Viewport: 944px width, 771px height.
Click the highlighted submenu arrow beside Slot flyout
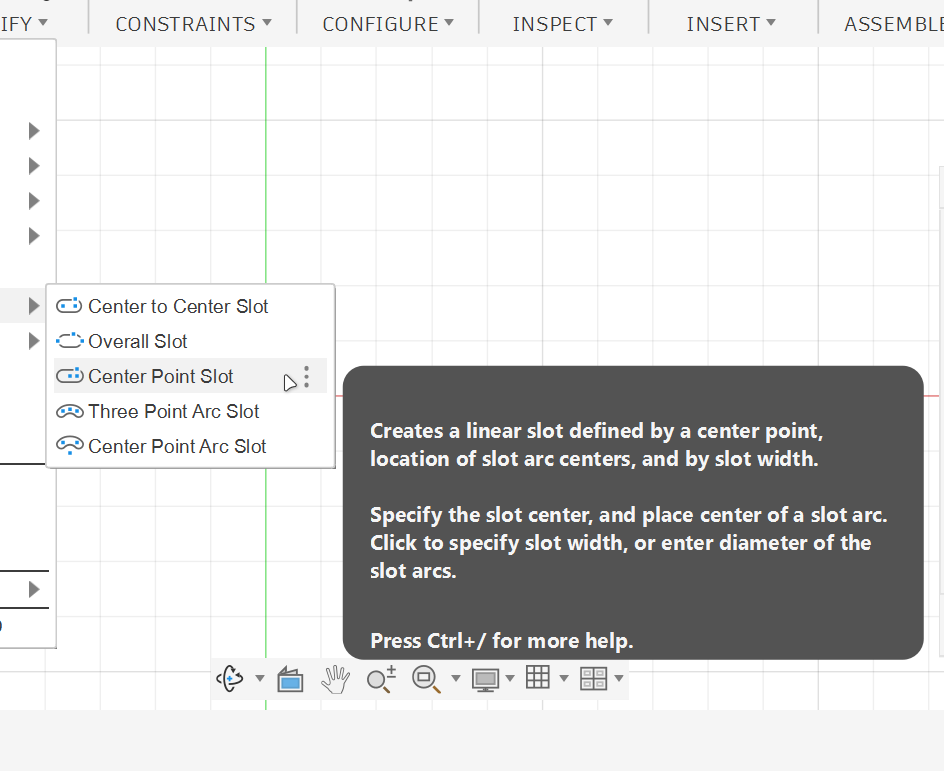coord(34,306)
